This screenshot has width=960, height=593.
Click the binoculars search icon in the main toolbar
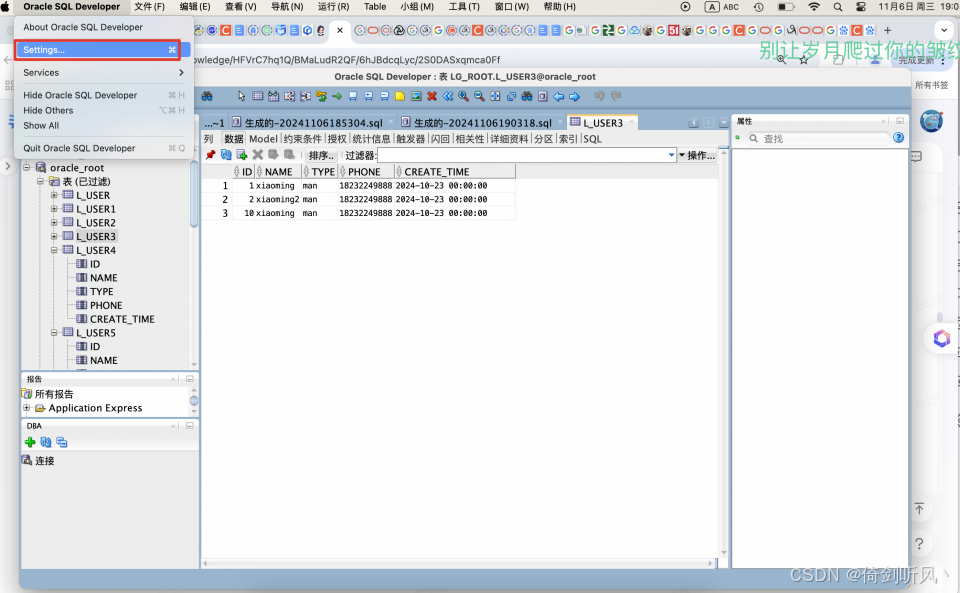pos(207,96)
